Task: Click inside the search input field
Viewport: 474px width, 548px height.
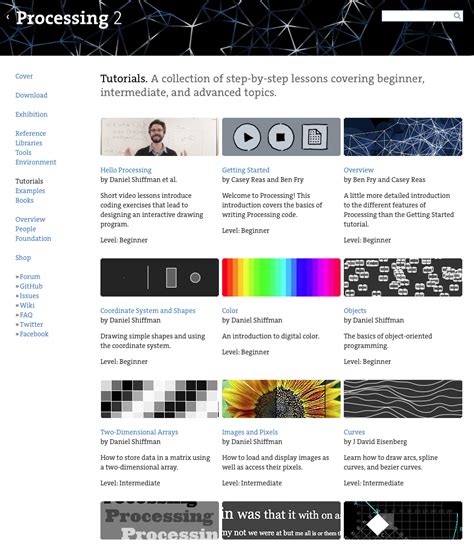Action: coord(417,16)
